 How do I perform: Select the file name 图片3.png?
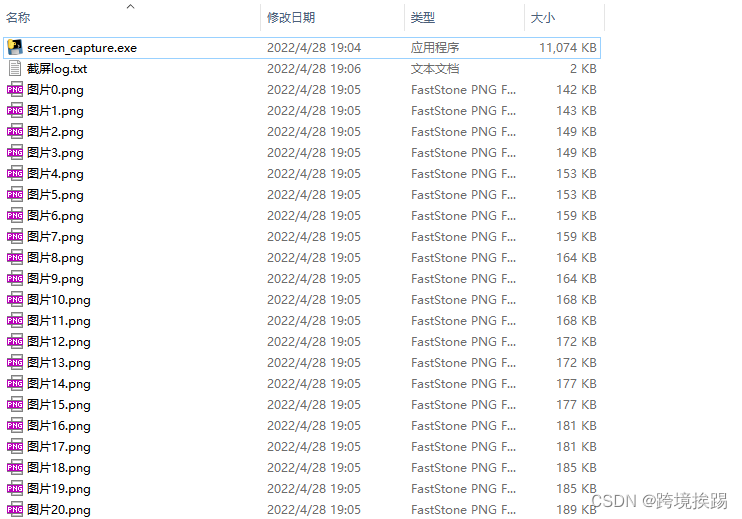[55, 153]
